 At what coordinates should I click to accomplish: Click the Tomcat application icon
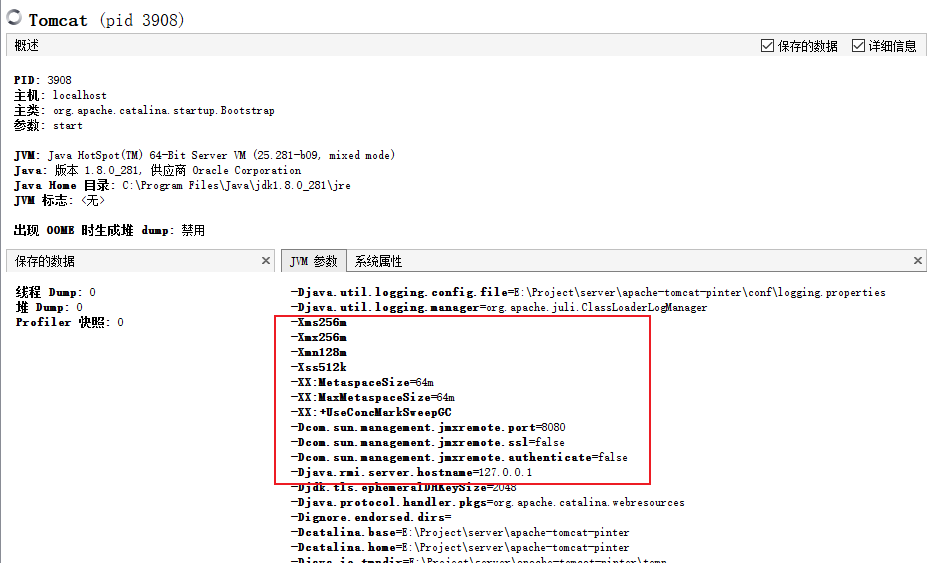14,18
